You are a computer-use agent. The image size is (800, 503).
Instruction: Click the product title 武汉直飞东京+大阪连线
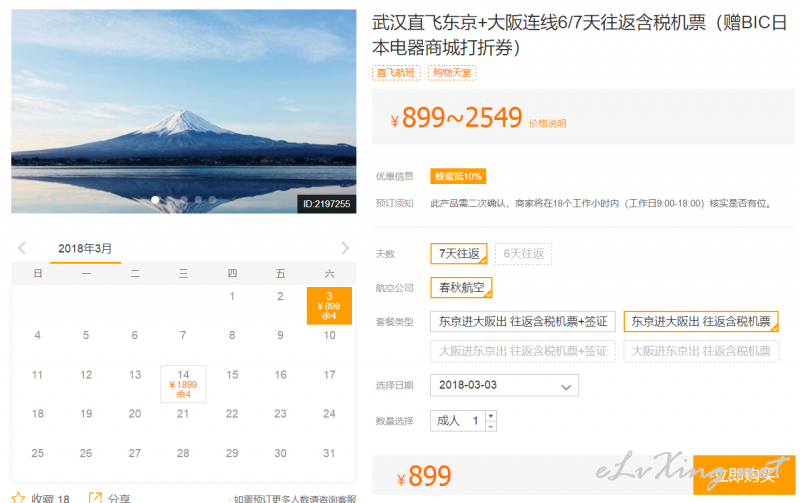pyautogui.click(x=579, y=35)
